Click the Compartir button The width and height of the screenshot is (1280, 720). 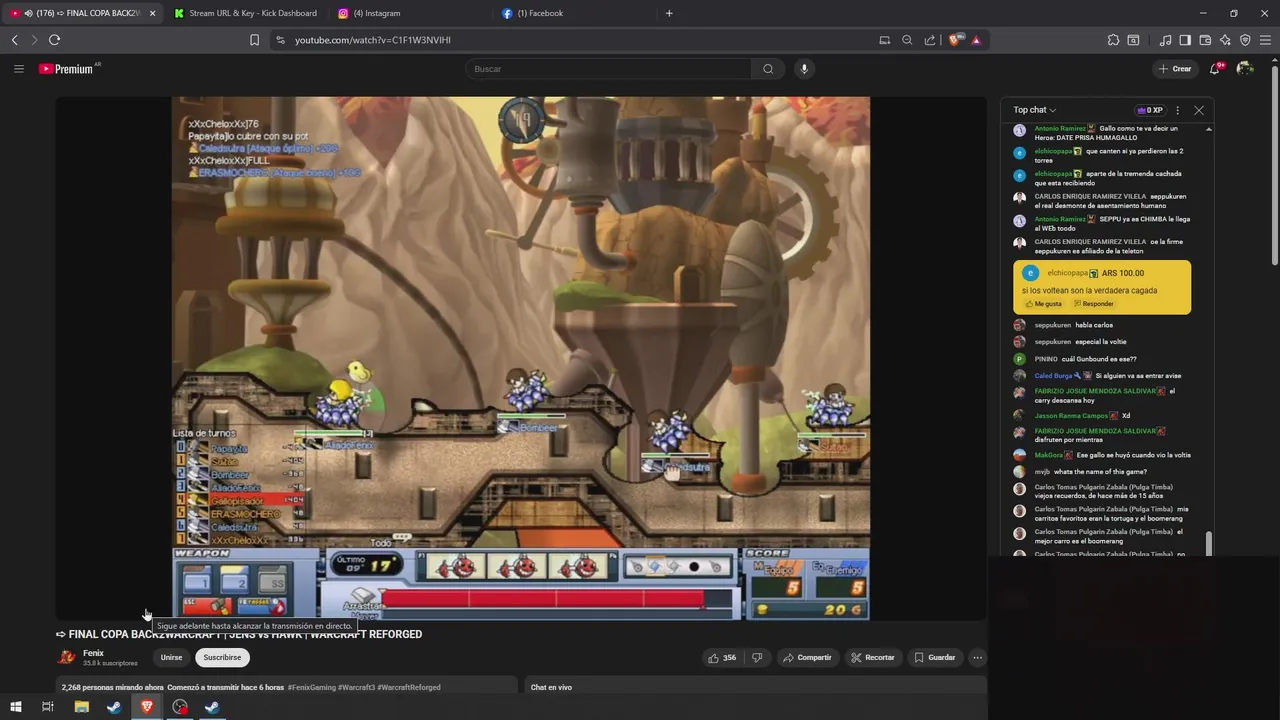click(x=807, y=657)
